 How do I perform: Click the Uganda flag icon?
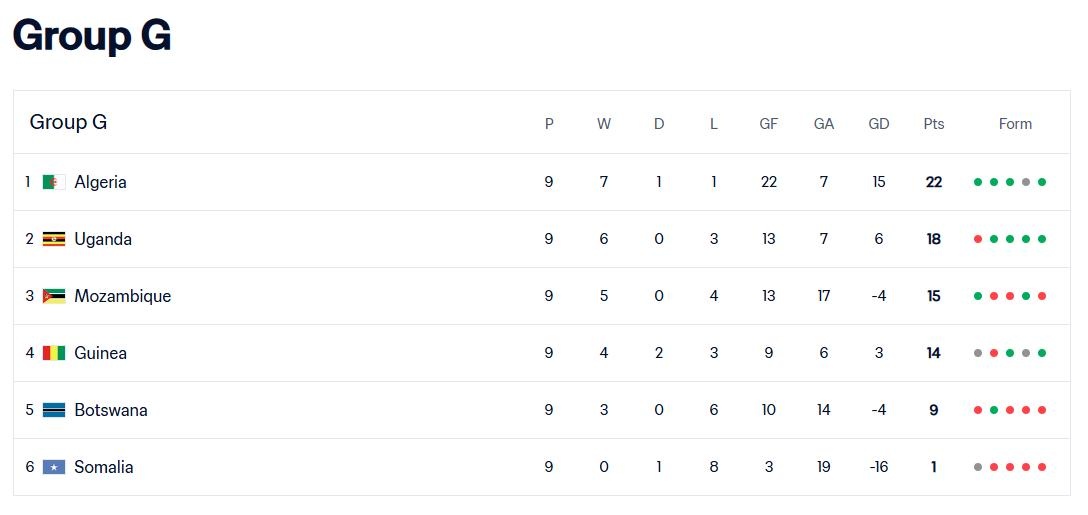click(54, 239)
